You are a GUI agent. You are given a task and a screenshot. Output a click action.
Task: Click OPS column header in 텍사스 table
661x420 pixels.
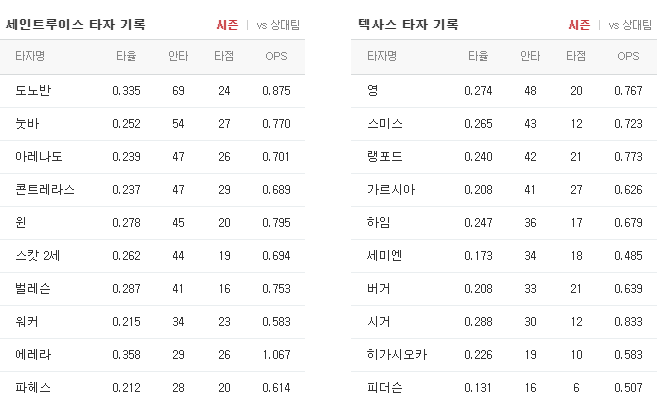point(628,56)
